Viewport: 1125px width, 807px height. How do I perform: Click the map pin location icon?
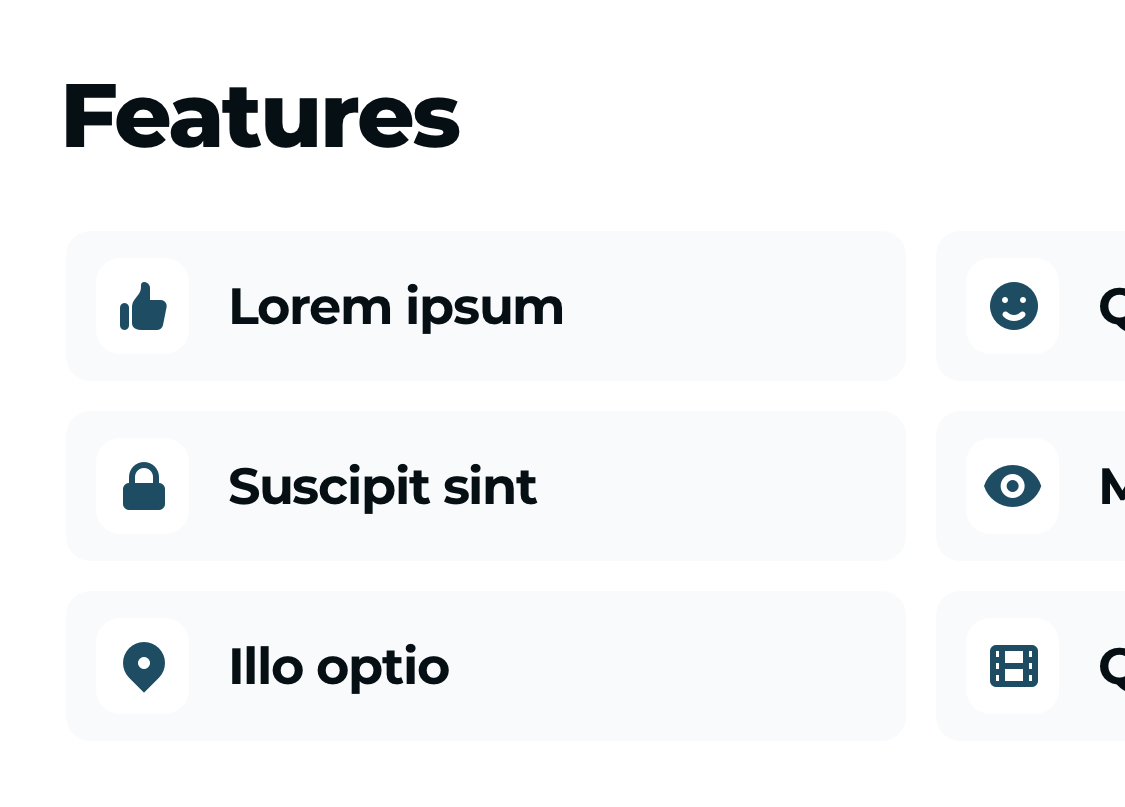143,666
